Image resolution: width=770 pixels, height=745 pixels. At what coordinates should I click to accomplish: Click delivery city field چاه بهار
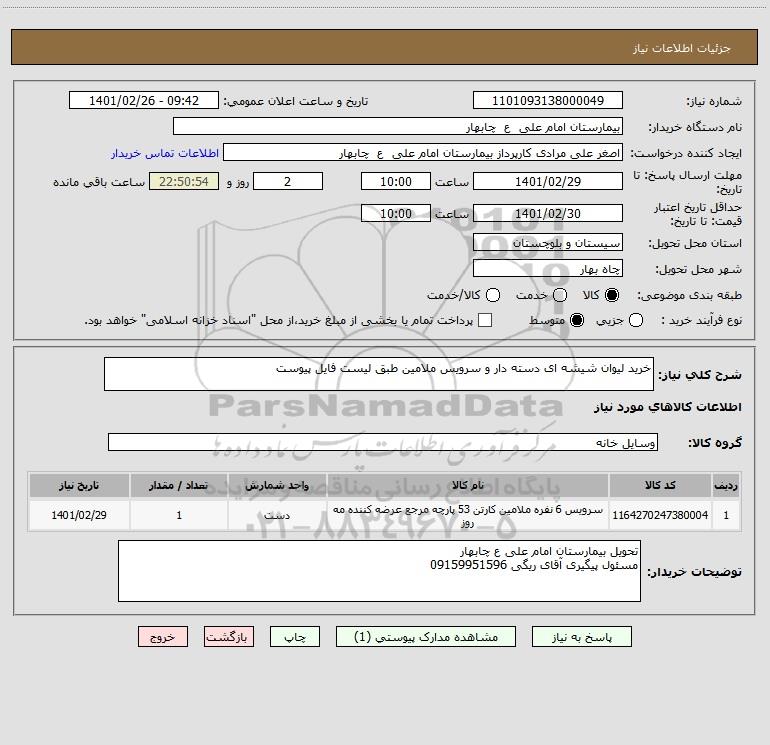point(548,268)
